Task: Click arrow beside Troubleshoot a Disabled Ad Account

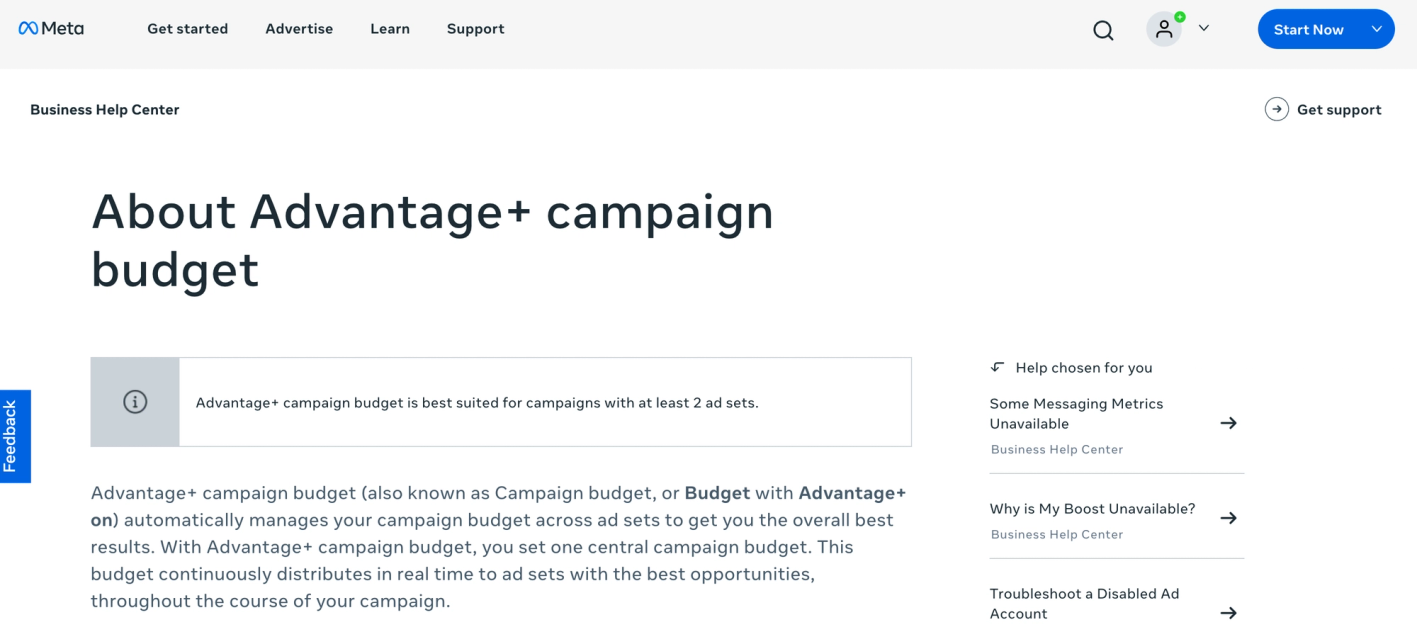Action: pyautogui.click(x=1229, y=613)
